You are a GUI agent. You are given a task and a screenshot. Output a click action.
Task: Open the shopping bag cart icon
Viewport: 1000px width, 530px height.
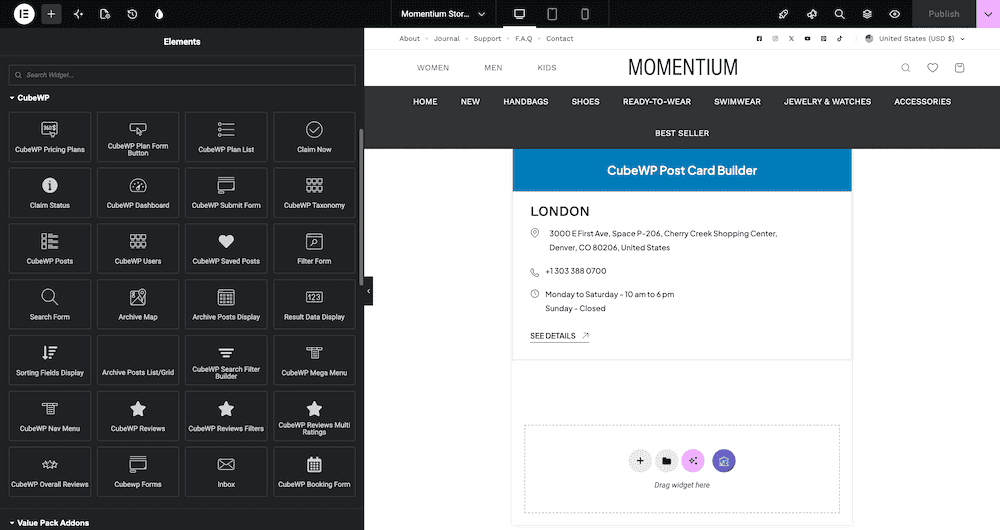(959, 68)
